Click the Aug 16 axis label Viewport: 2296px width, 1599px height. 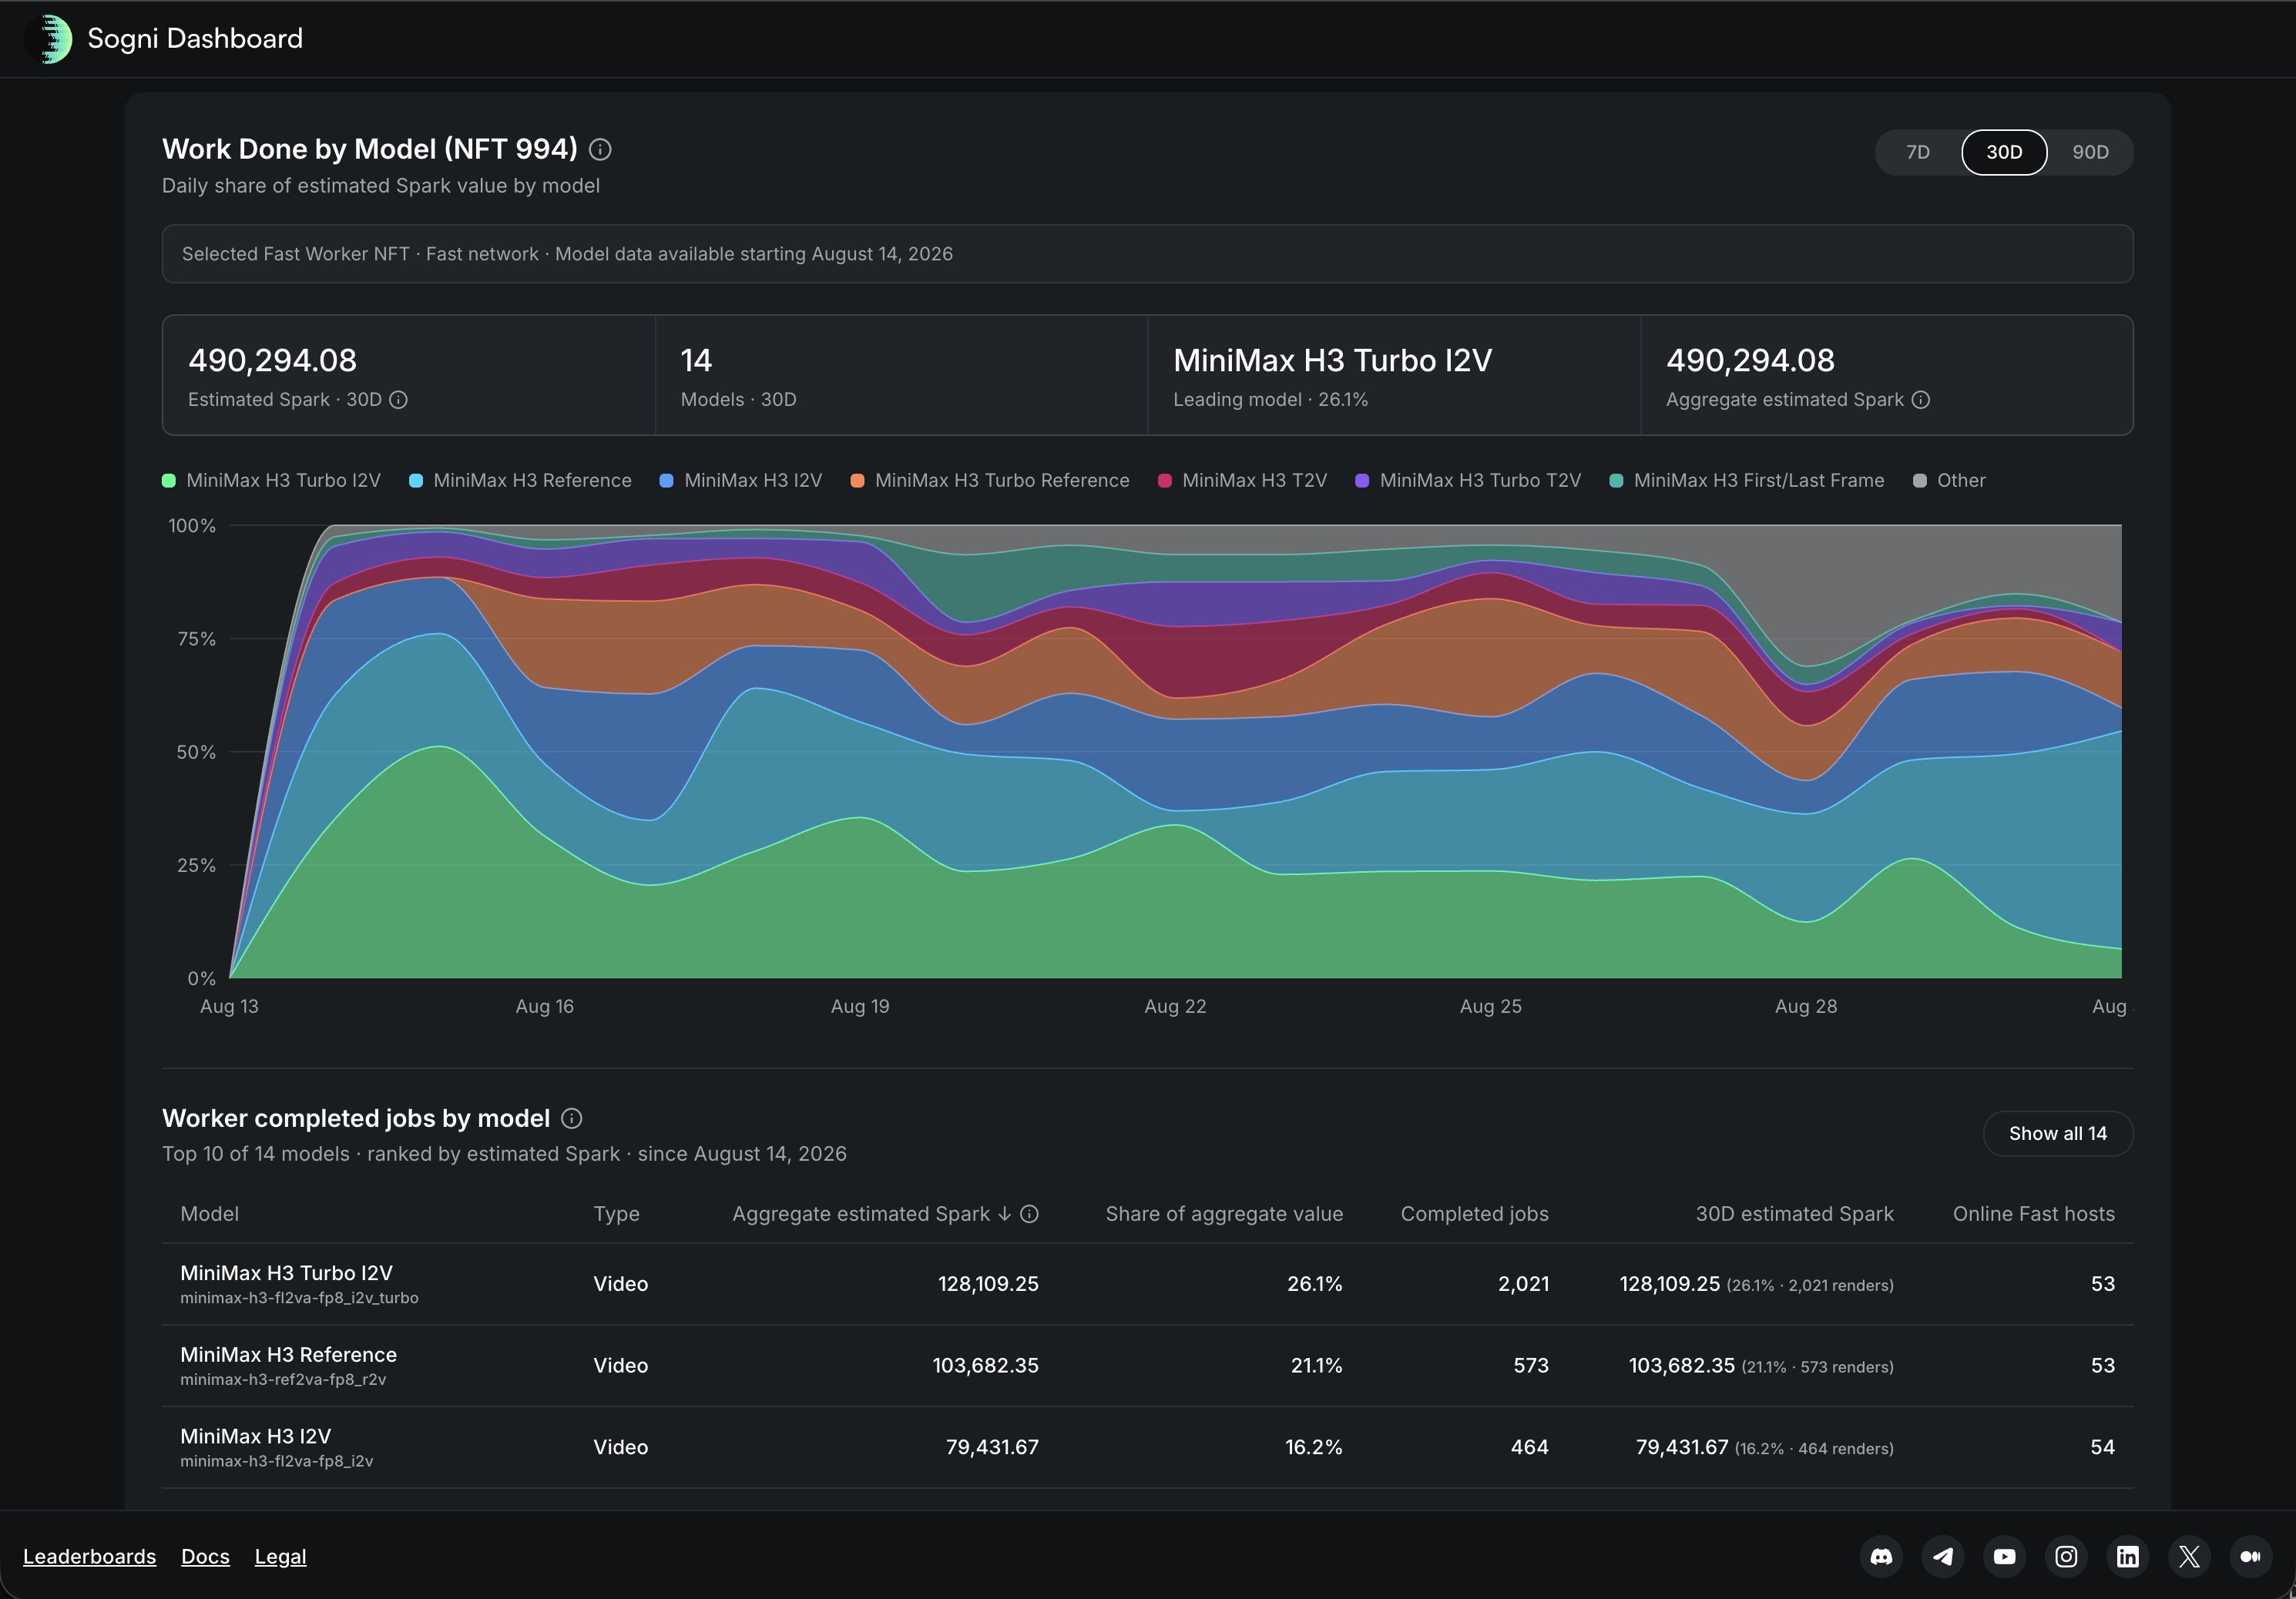coord(545,1007)
